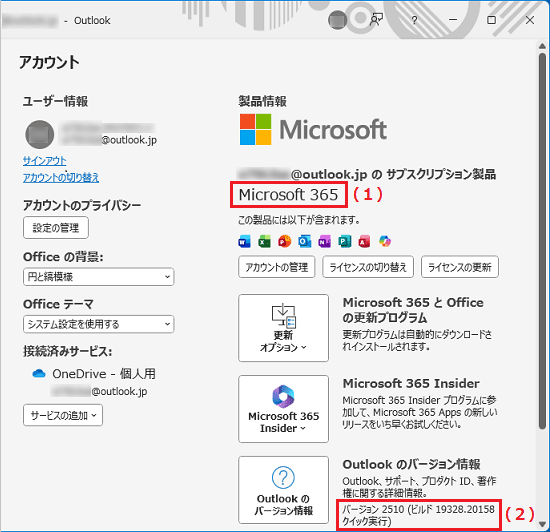Click the Outlook のバージョン情報 section heading text
This screenshot has height=532, width=550.
pyautogui.click(x=411, y=464)
